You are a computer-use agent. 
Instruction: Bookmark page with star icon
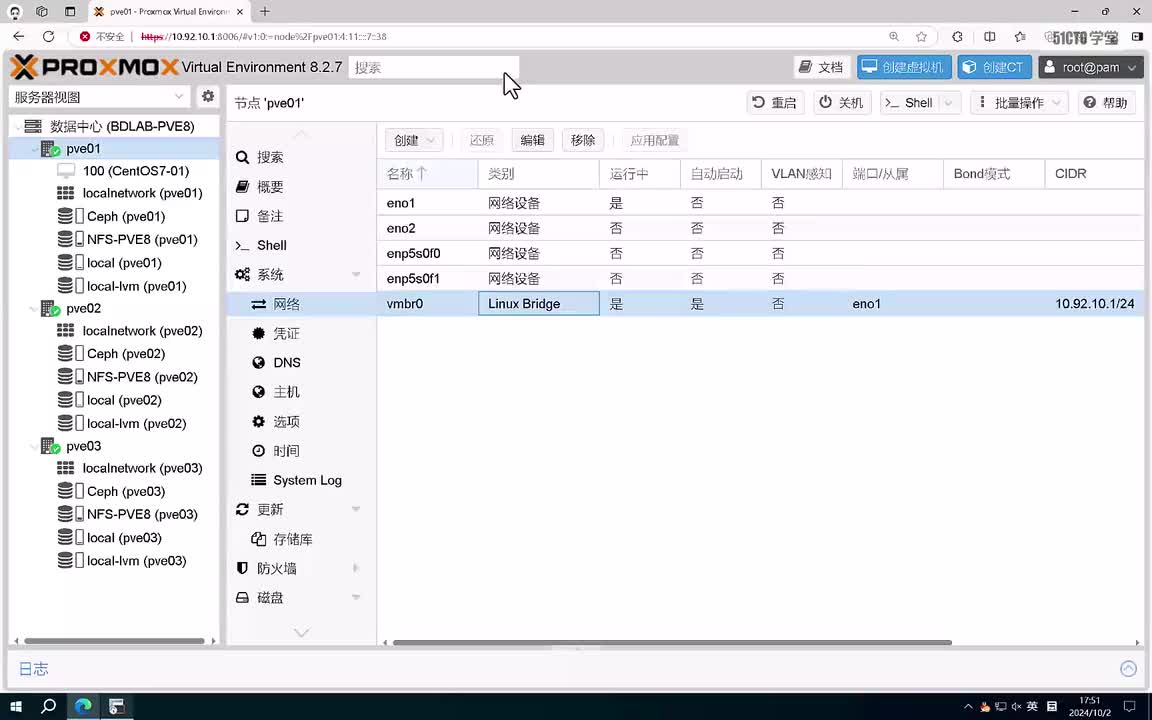pos(921,36)
